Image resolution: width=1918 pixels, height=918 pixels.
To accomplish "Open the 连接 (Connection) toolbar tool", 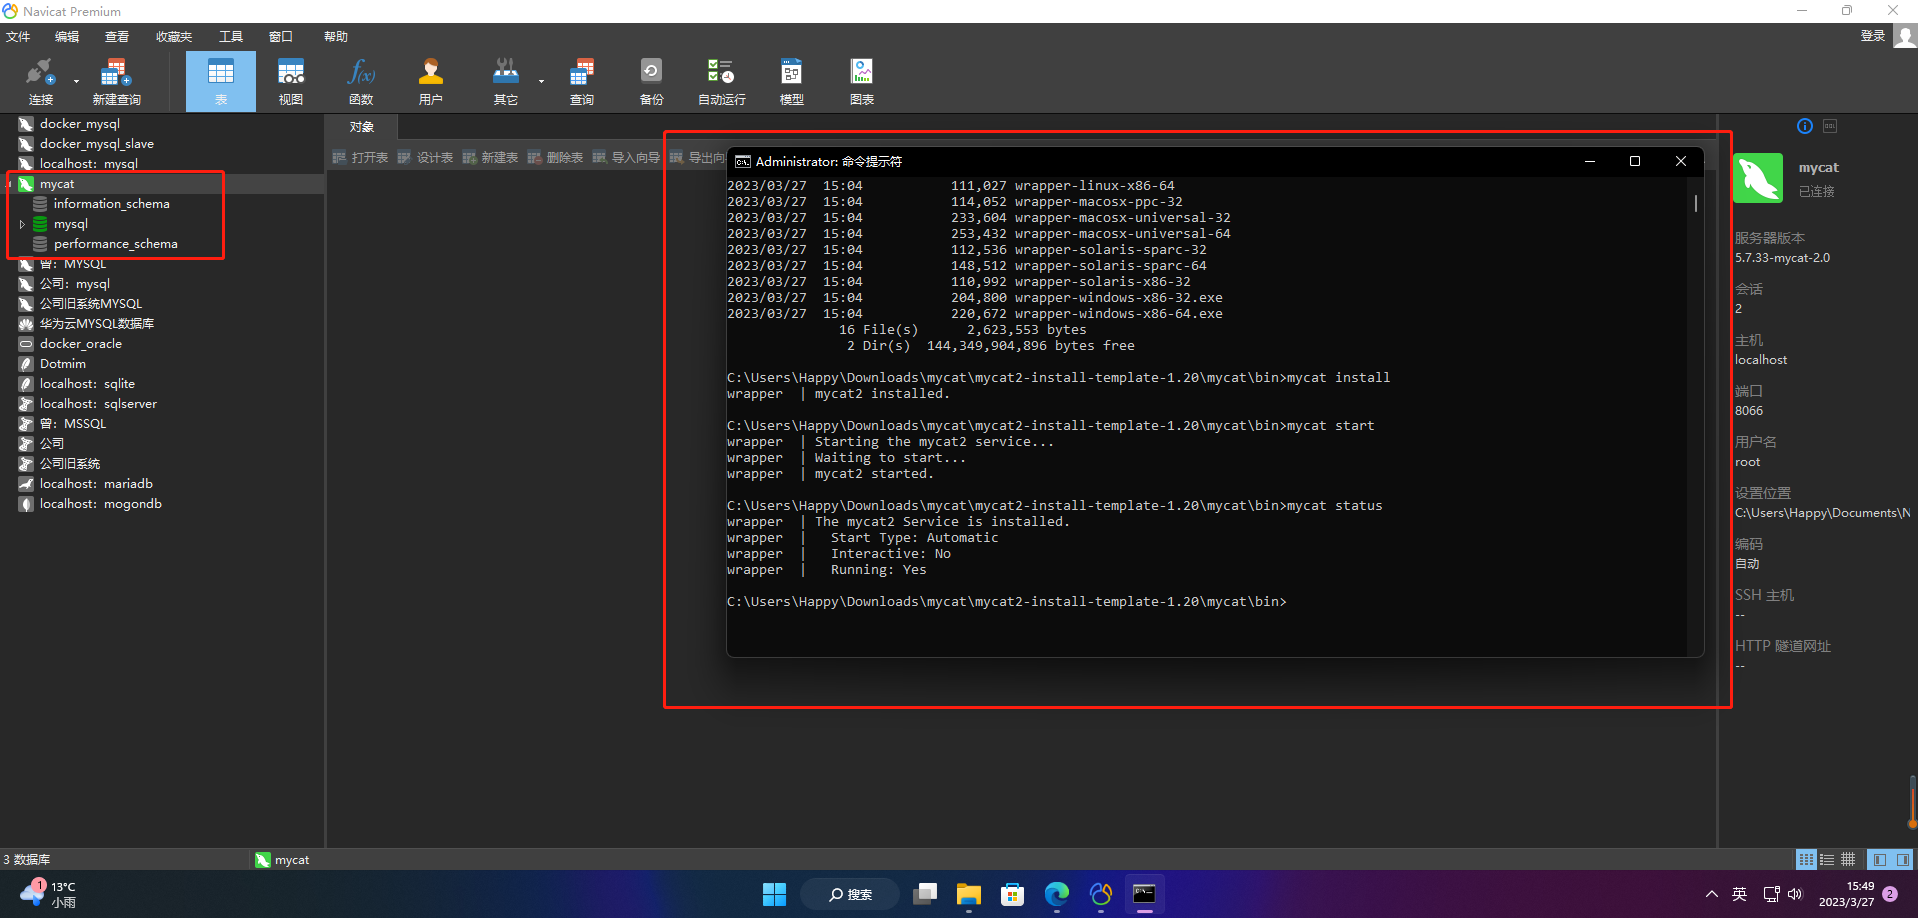I will tap(40, 81).
